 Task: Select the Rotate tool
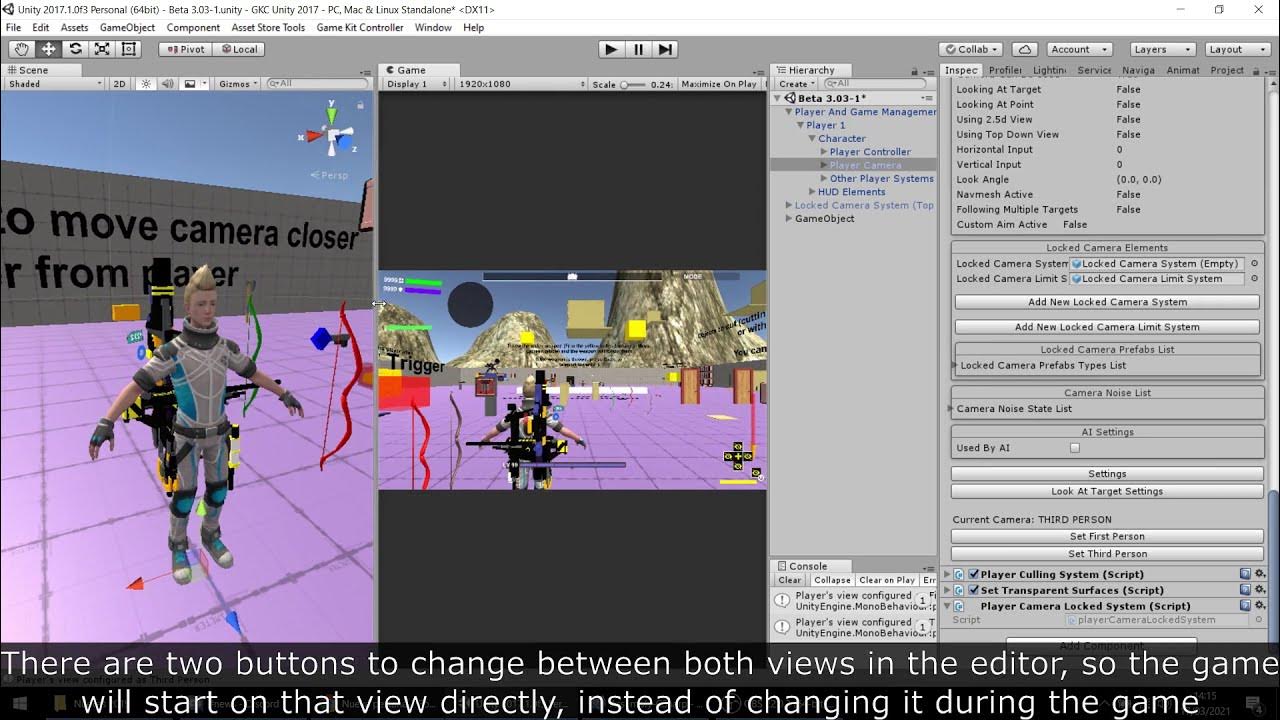pyautogui.click(x=75, y=49)
